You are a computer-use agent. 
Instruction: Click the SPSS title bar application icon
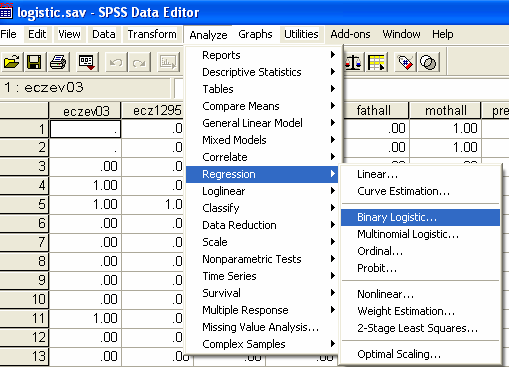(x=6, y=11)
